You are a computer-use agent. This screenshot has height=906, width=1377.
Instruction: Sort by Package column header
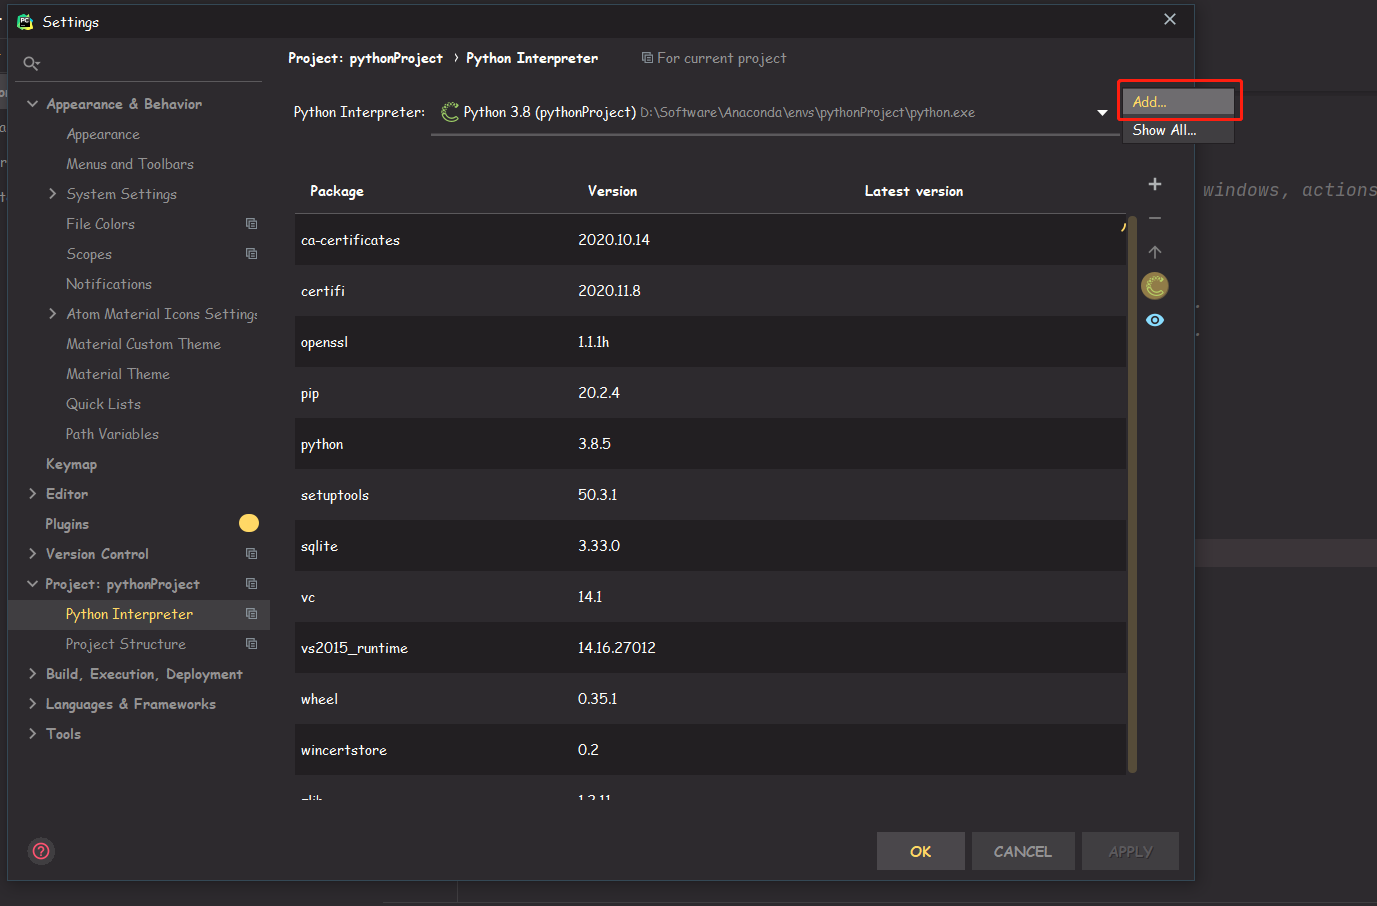[x=337, y=191]
